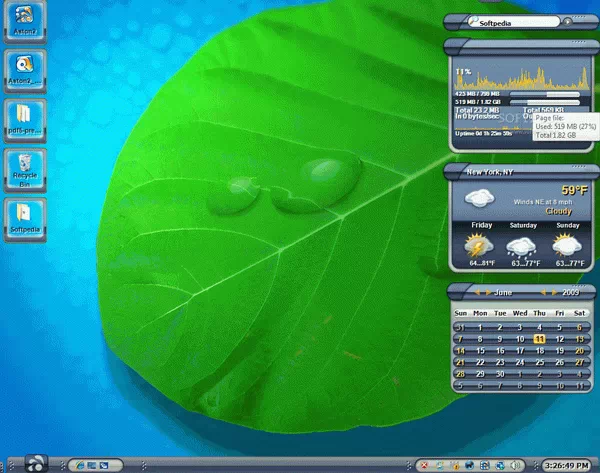Select the pdf5-pre... folder icon
The width and height of the screenshot is (600, 473).
[25, 120]
